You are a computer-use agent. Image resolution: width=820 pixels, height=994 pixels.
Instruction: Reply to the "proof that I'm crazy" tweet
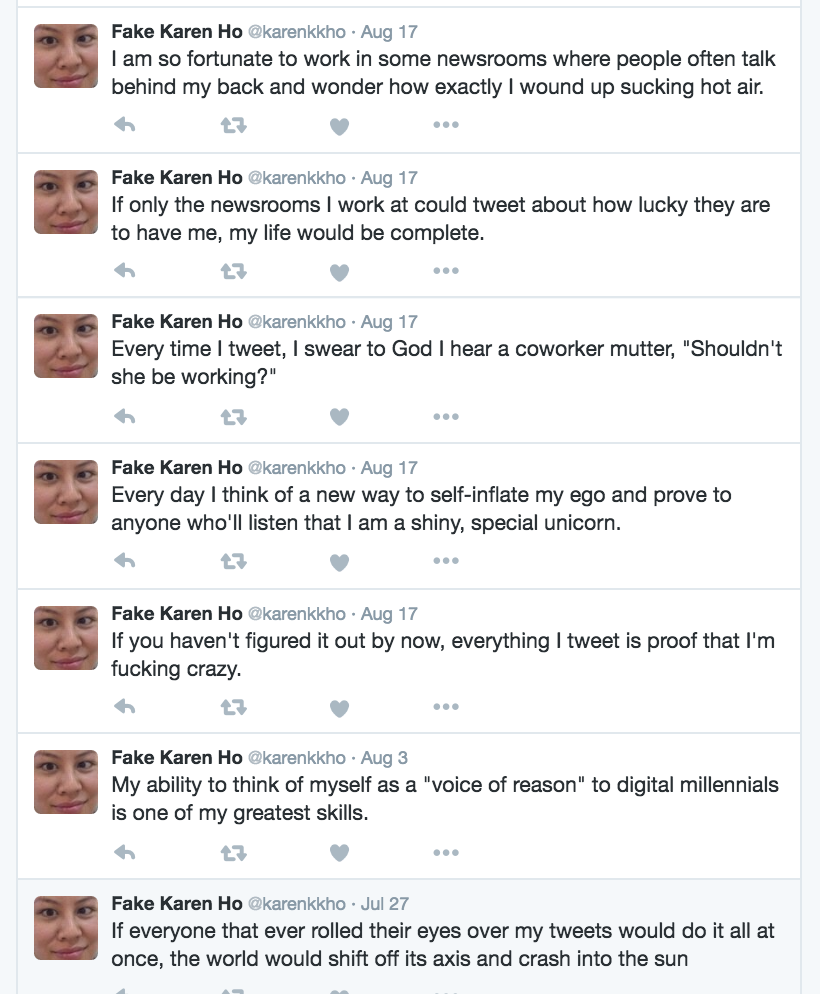[x=124, y=708]
